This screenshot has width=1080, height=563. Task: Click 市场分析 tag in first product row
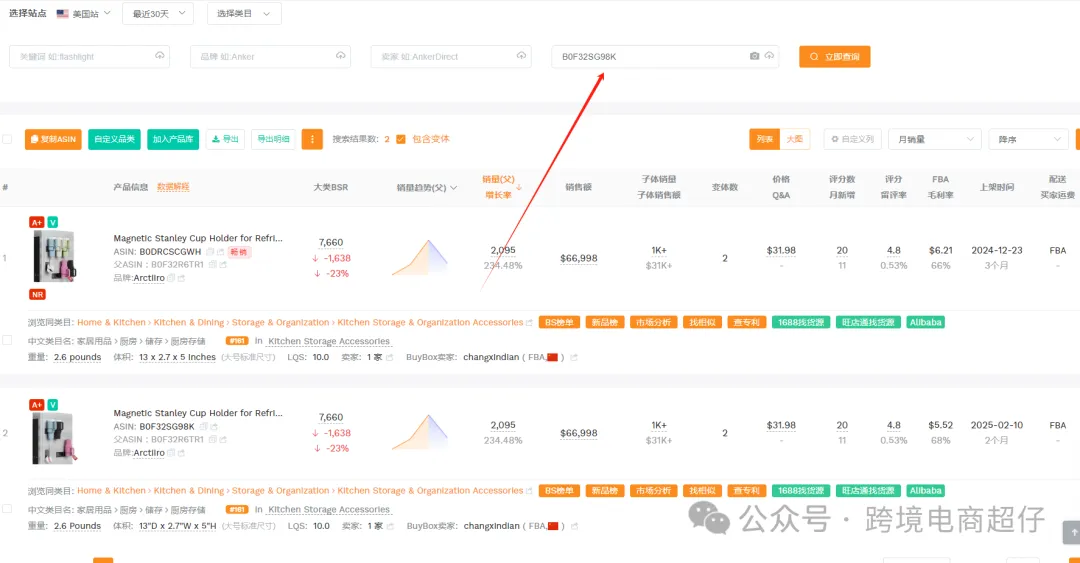coord(653,323)
